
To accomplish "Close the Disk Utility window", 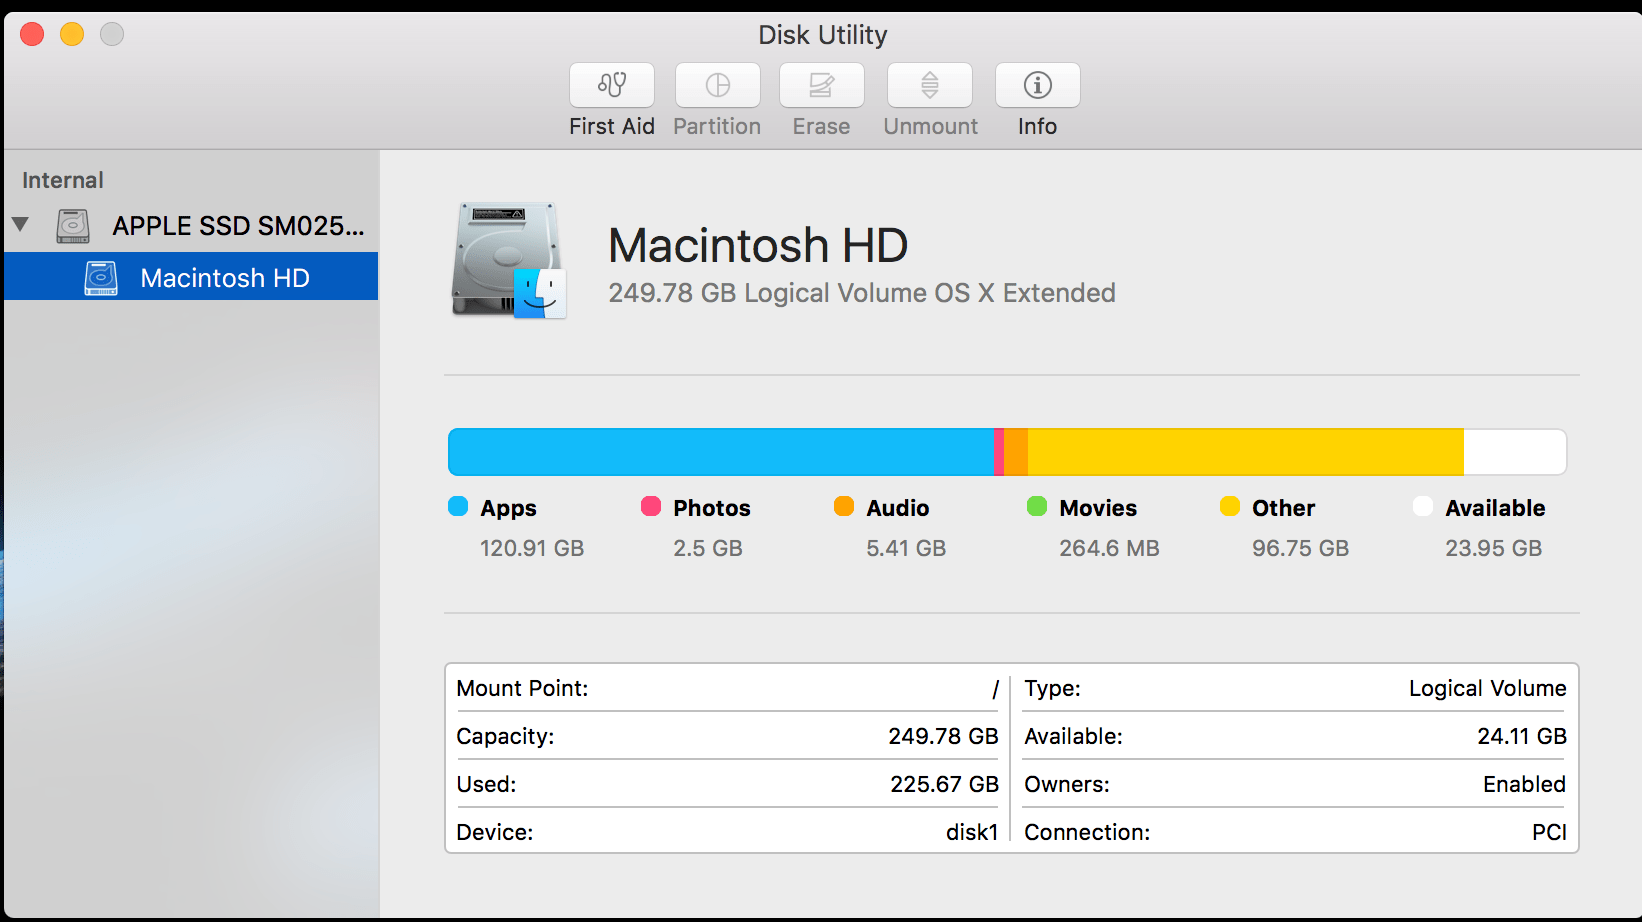I will [x=32, y=34].
